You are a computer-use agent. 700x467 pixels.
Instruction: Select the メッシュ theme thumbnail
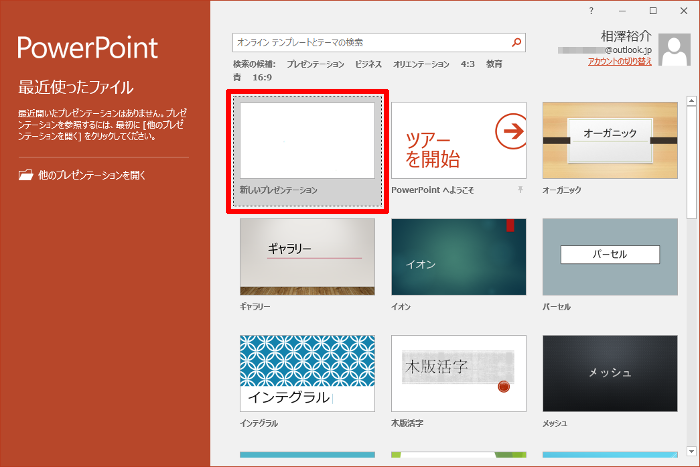[610, 373]
